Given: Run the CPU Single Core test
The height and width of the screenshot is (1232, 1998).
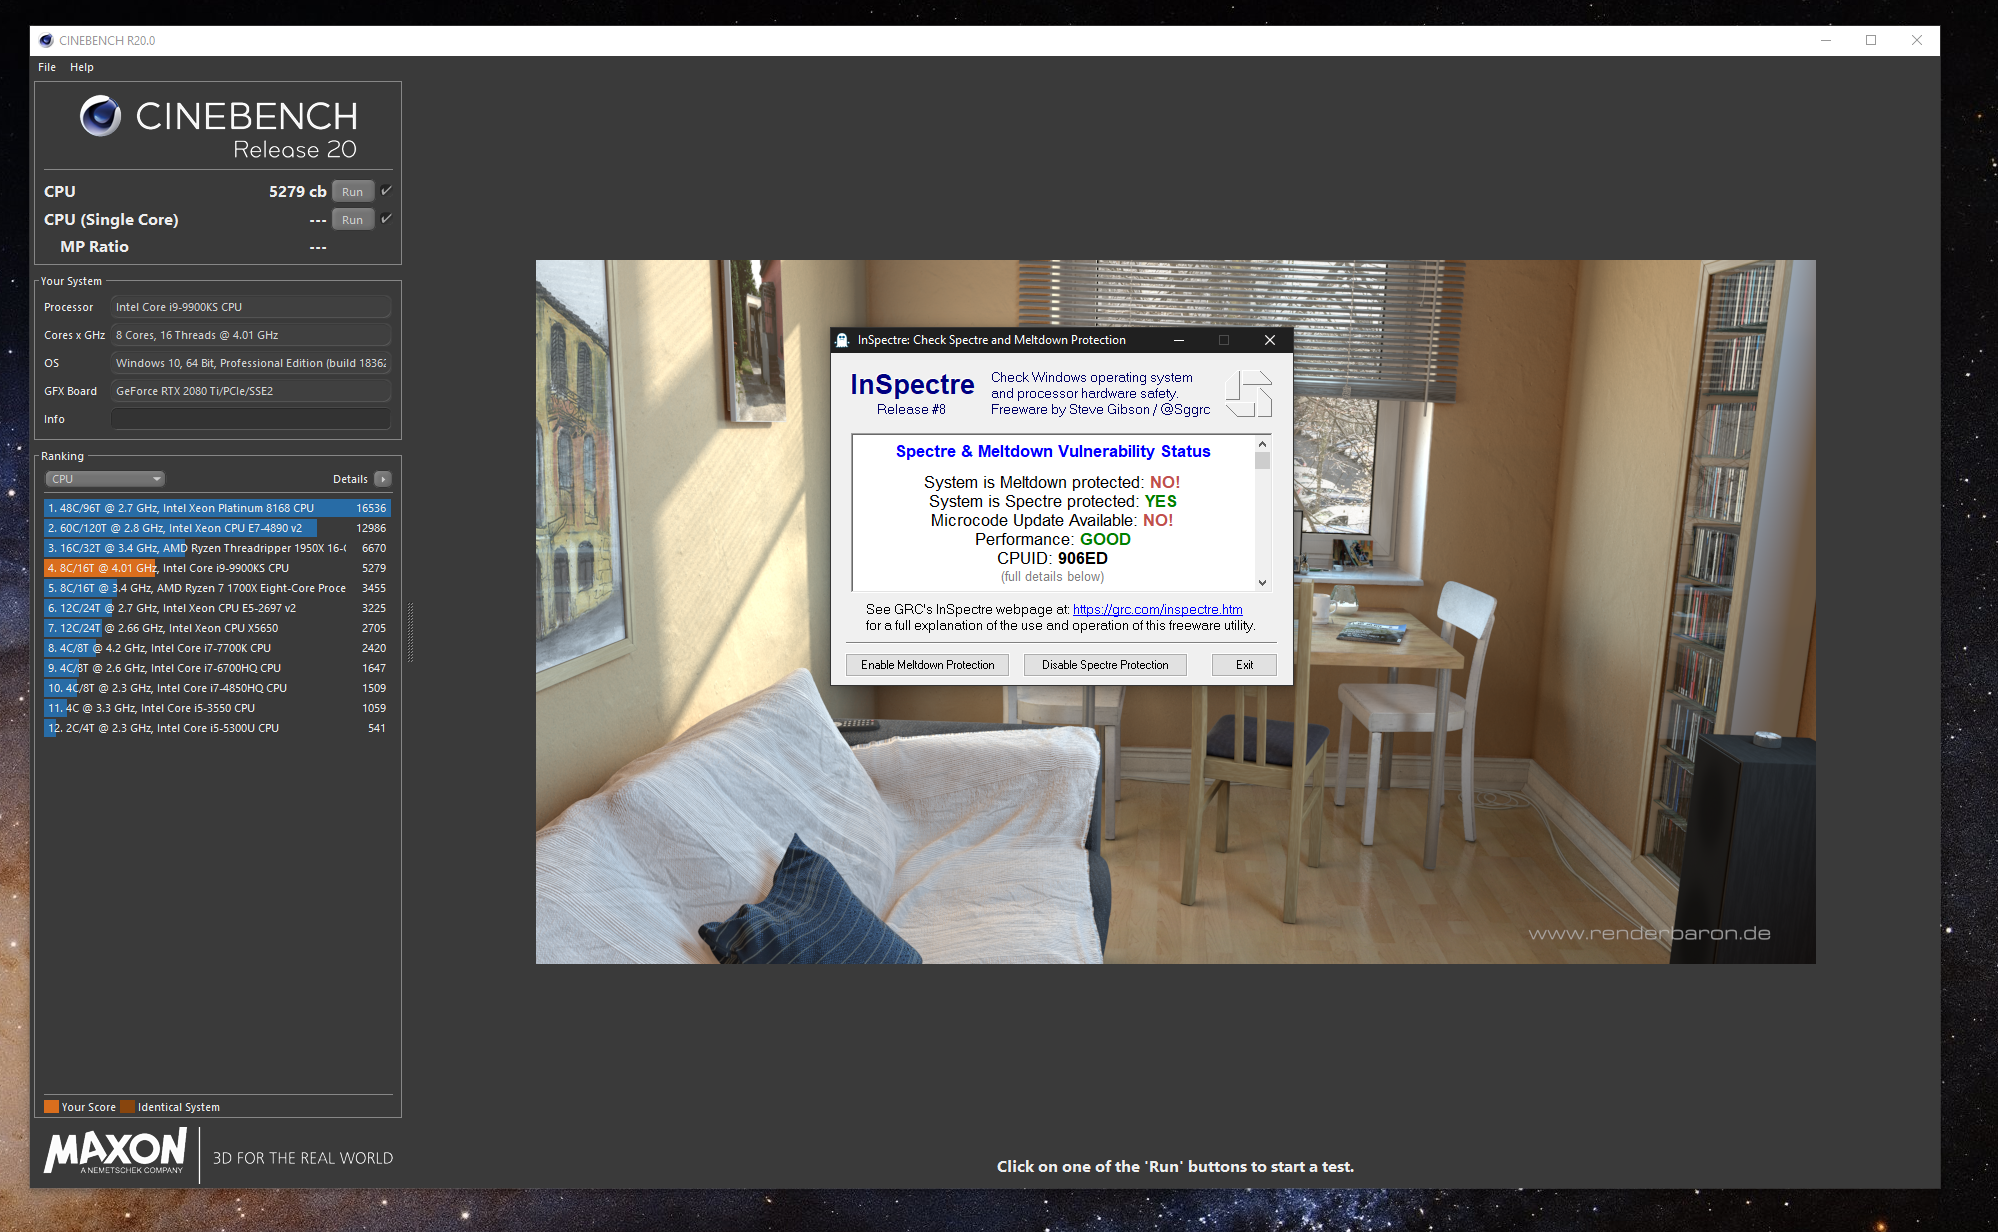Looking at the screenshot, I should coord(352,220).
